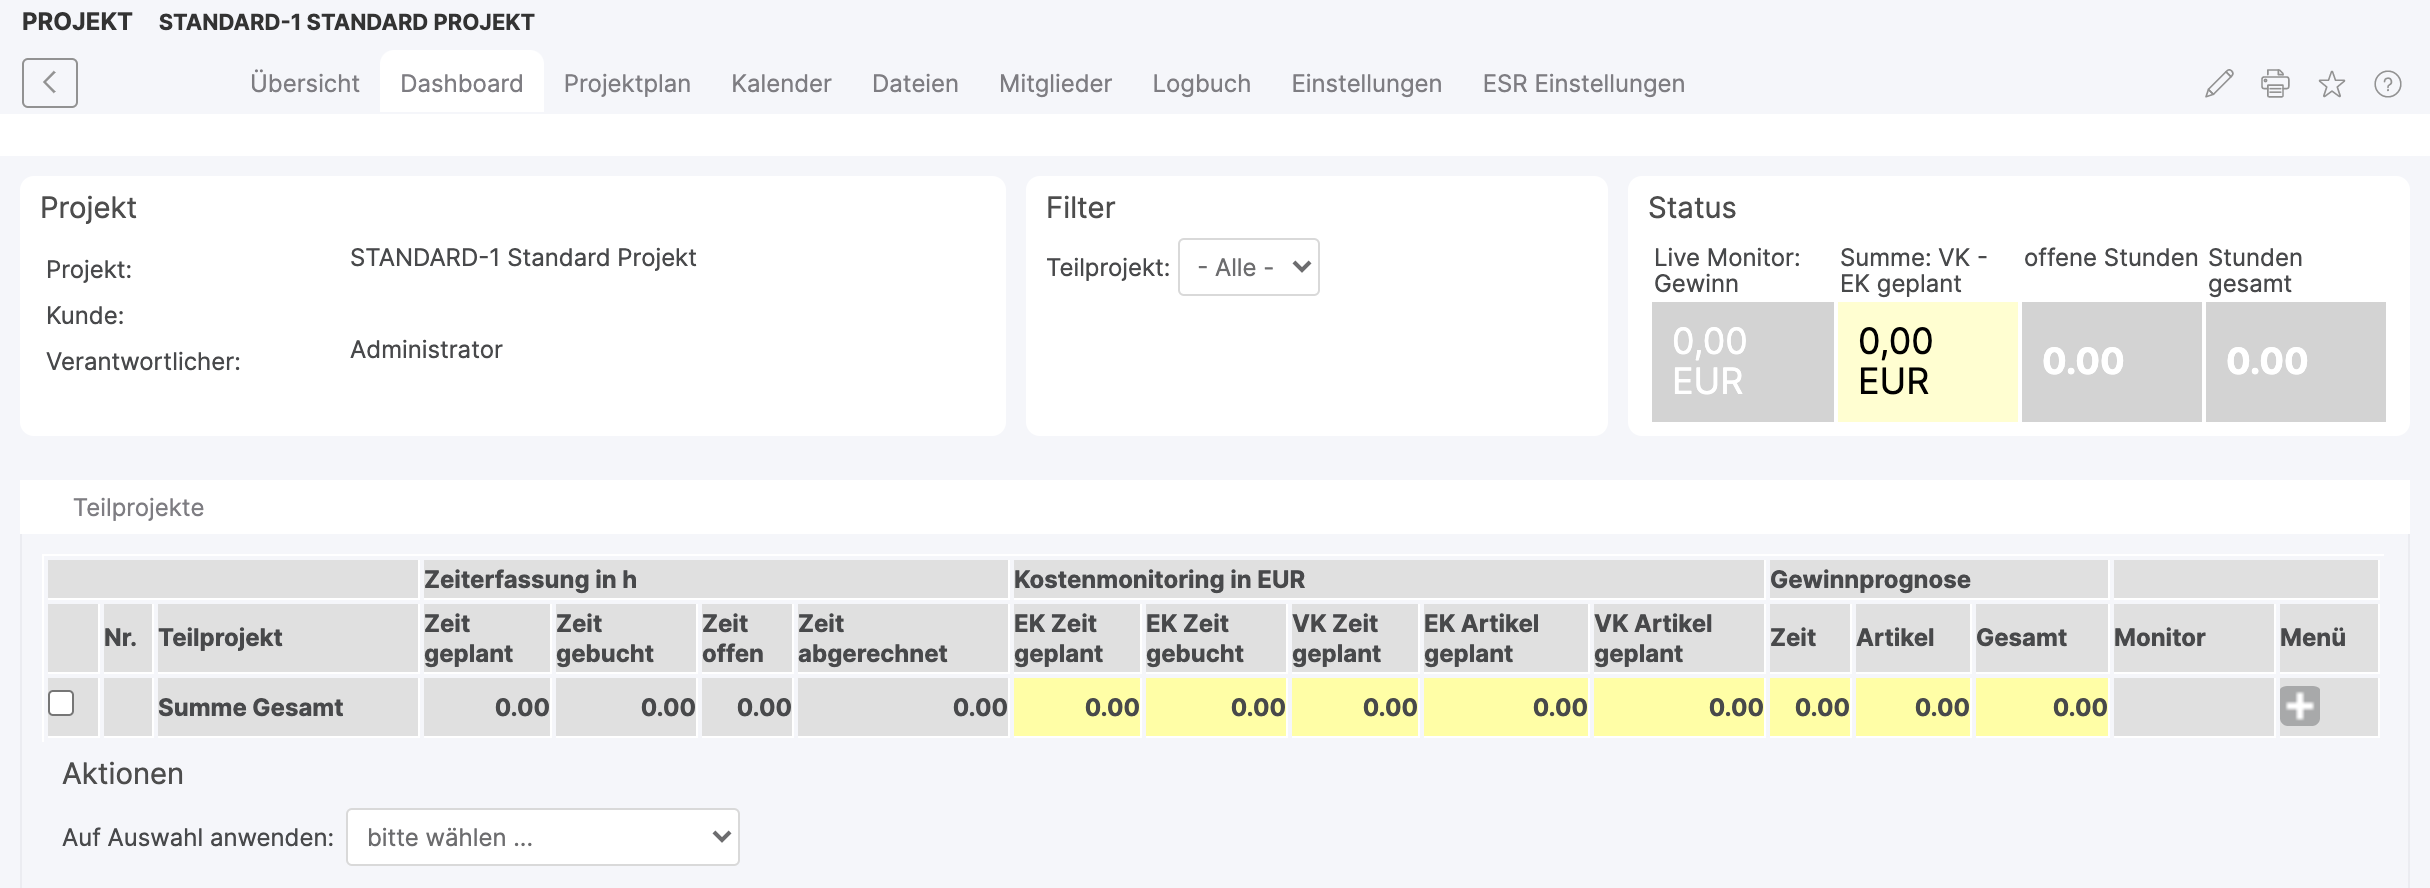This screenshot has height=888, width=2430.
Task: Show the Mitglieder tab
Action: (1055, 83)
